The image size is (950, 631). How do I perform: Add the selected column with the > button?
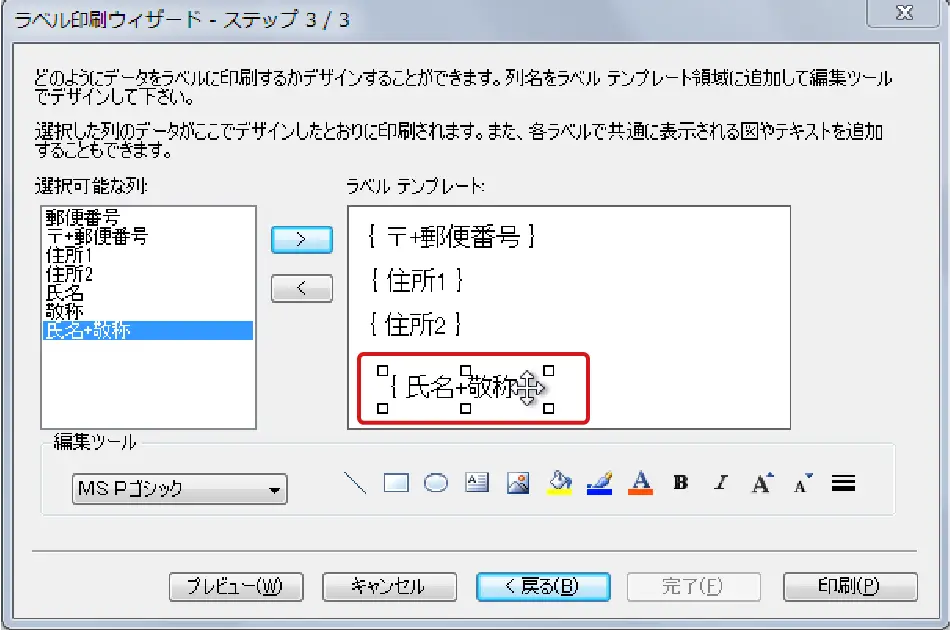tap(302, 239)
